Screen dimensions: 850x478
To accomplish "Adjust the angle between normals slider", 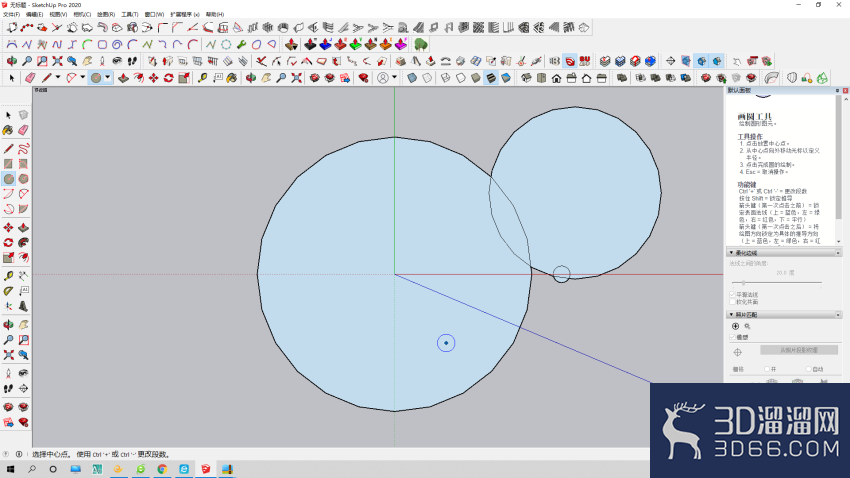I will 743,282.
